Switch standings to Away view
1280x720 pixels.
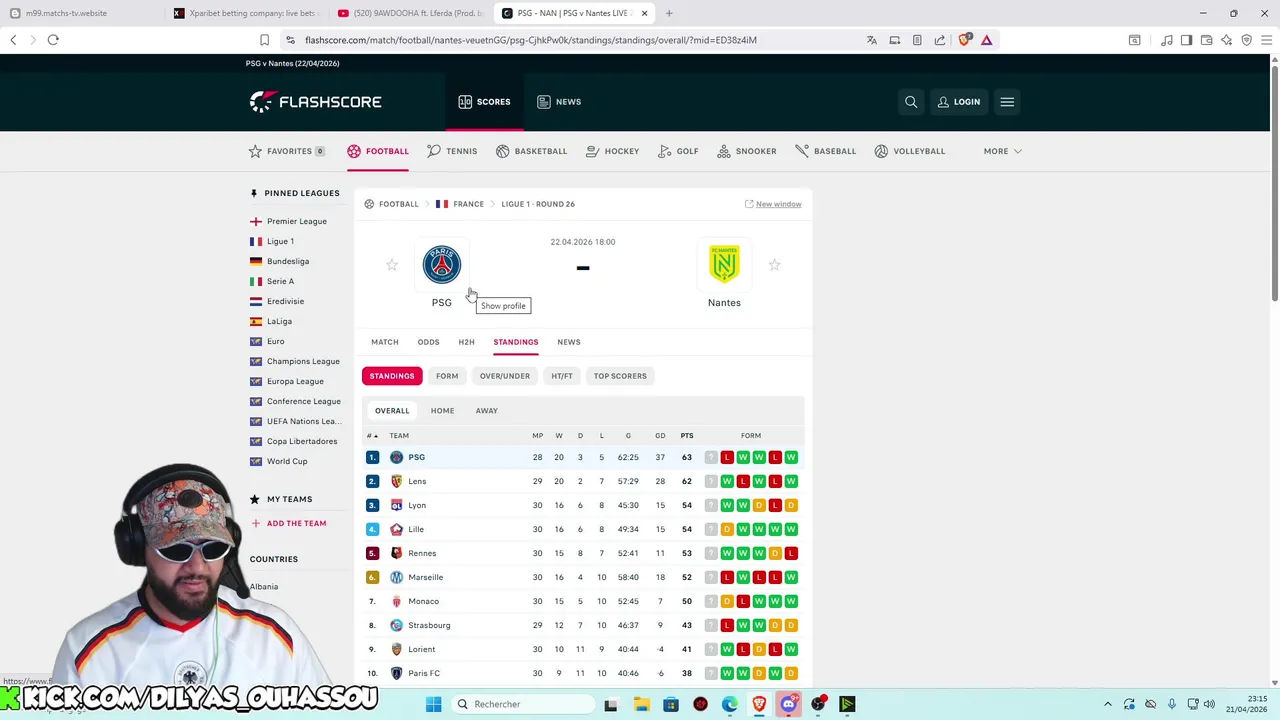point(486,411)
